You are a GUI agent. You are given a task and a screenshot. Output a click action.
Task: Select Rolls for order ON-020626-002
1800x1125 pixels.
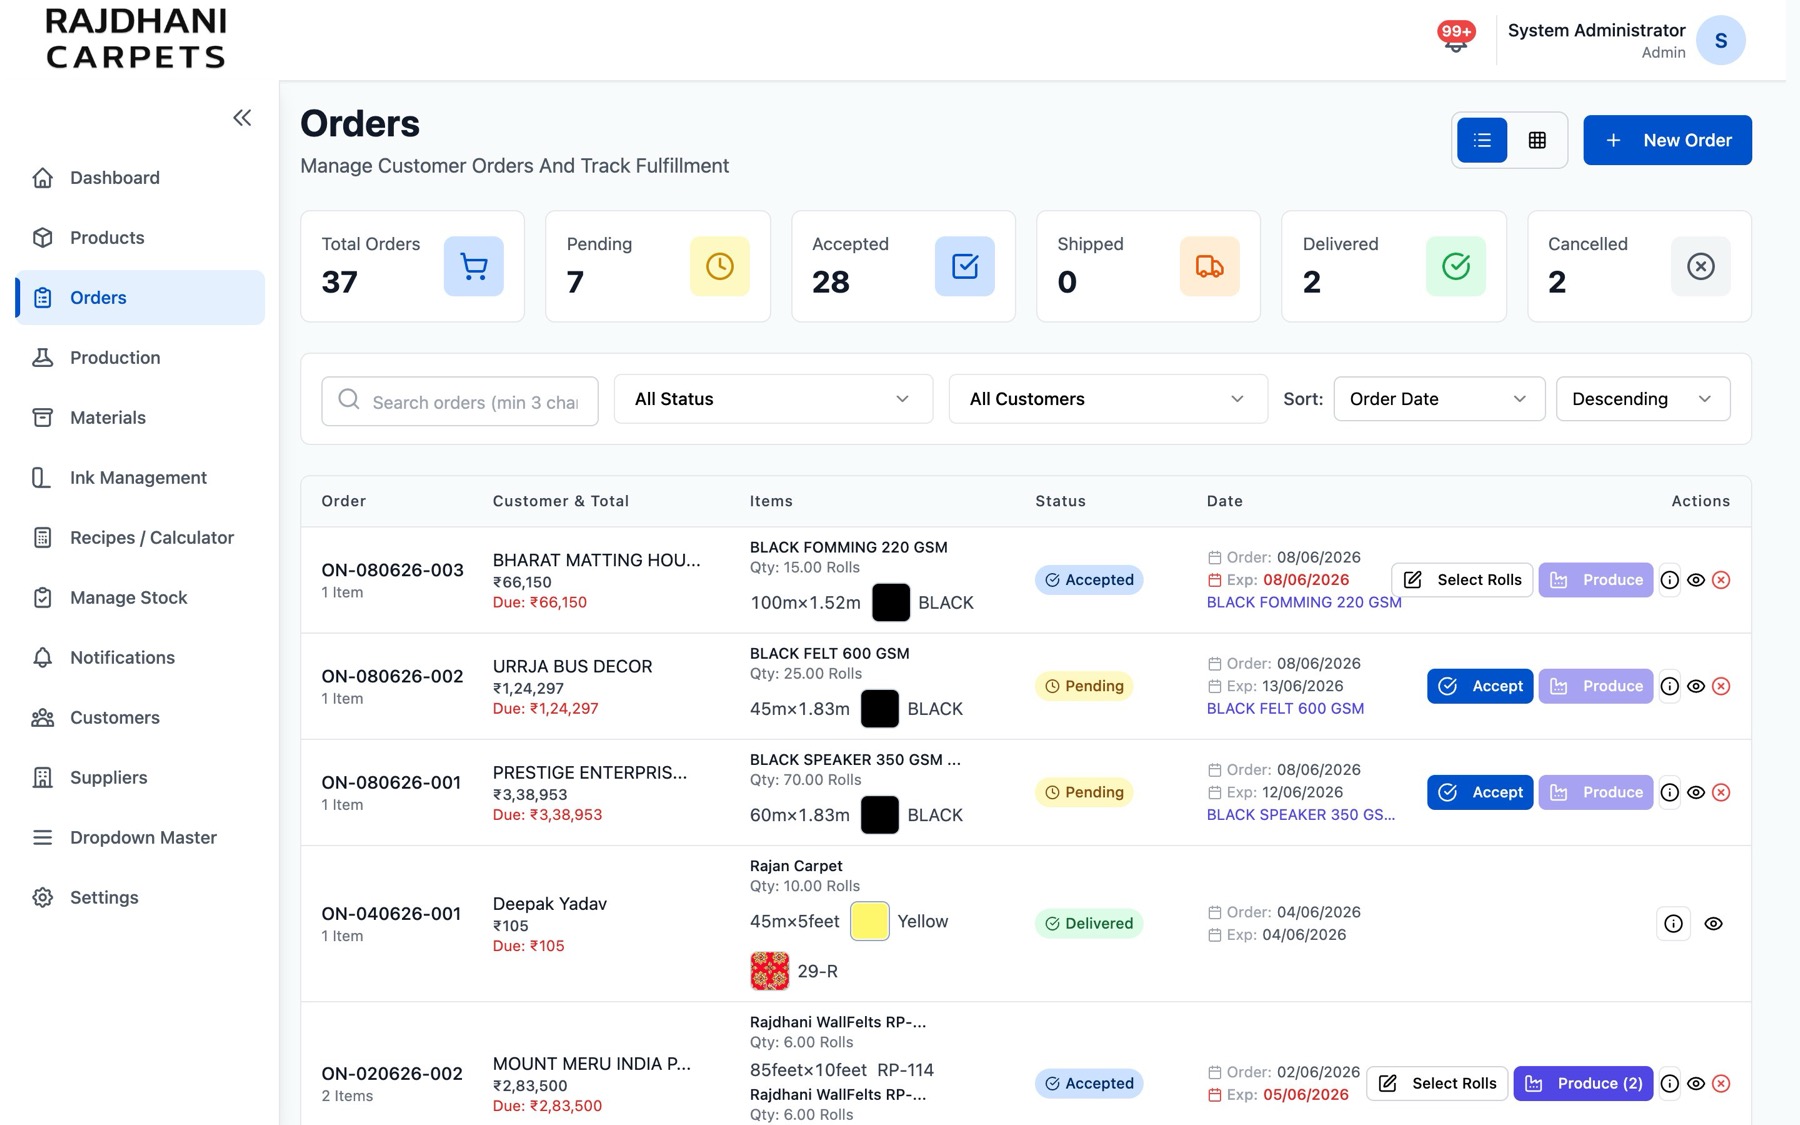point(1437,1083)
